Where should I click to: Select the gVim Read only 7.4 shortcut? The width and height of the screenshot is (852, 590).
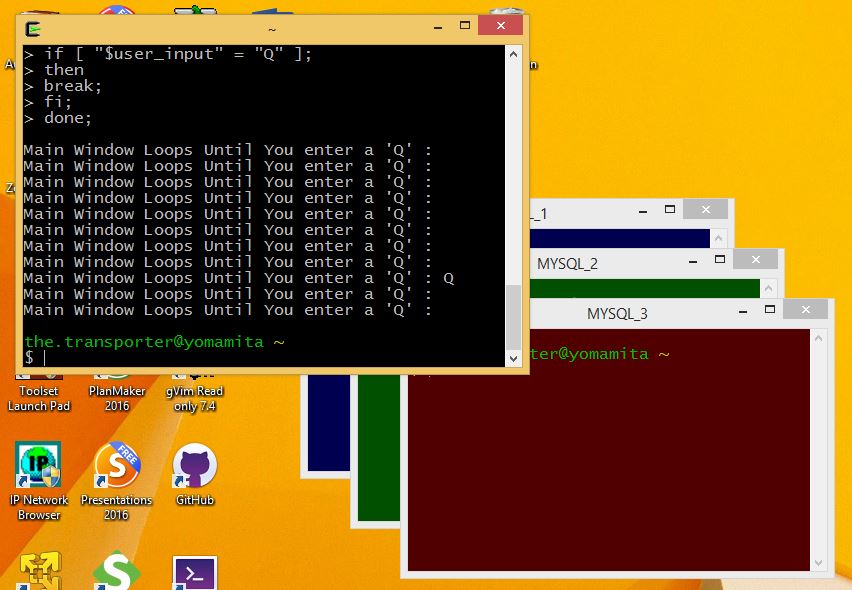point(195,391)
